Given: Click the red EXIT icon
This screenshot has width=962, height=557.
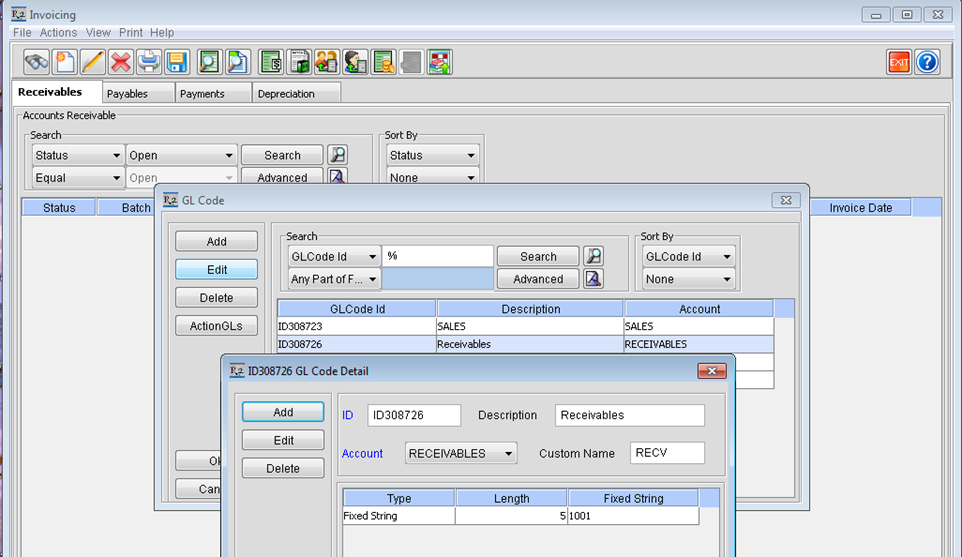Looking at the screenshot, I should click(899, 62).
